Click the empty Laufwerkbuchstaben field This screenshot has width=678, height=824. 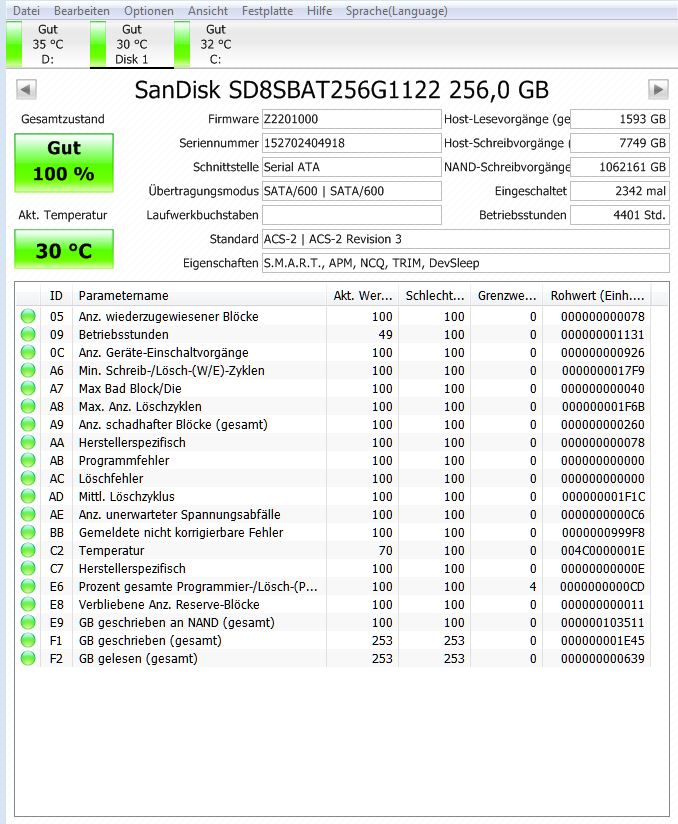(352, 215)
